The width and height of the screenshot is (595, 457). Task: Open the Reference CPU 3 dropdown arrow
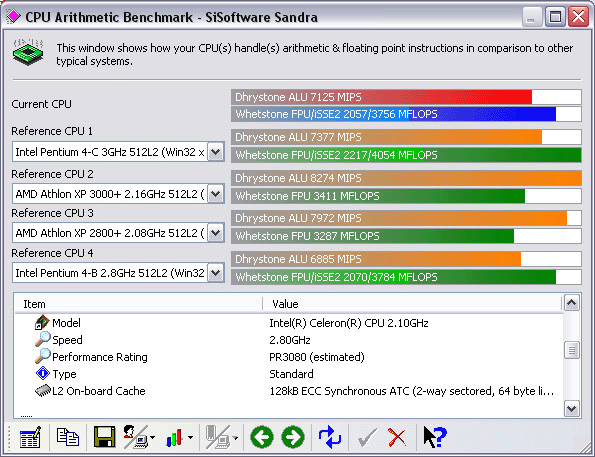point(216,233)
